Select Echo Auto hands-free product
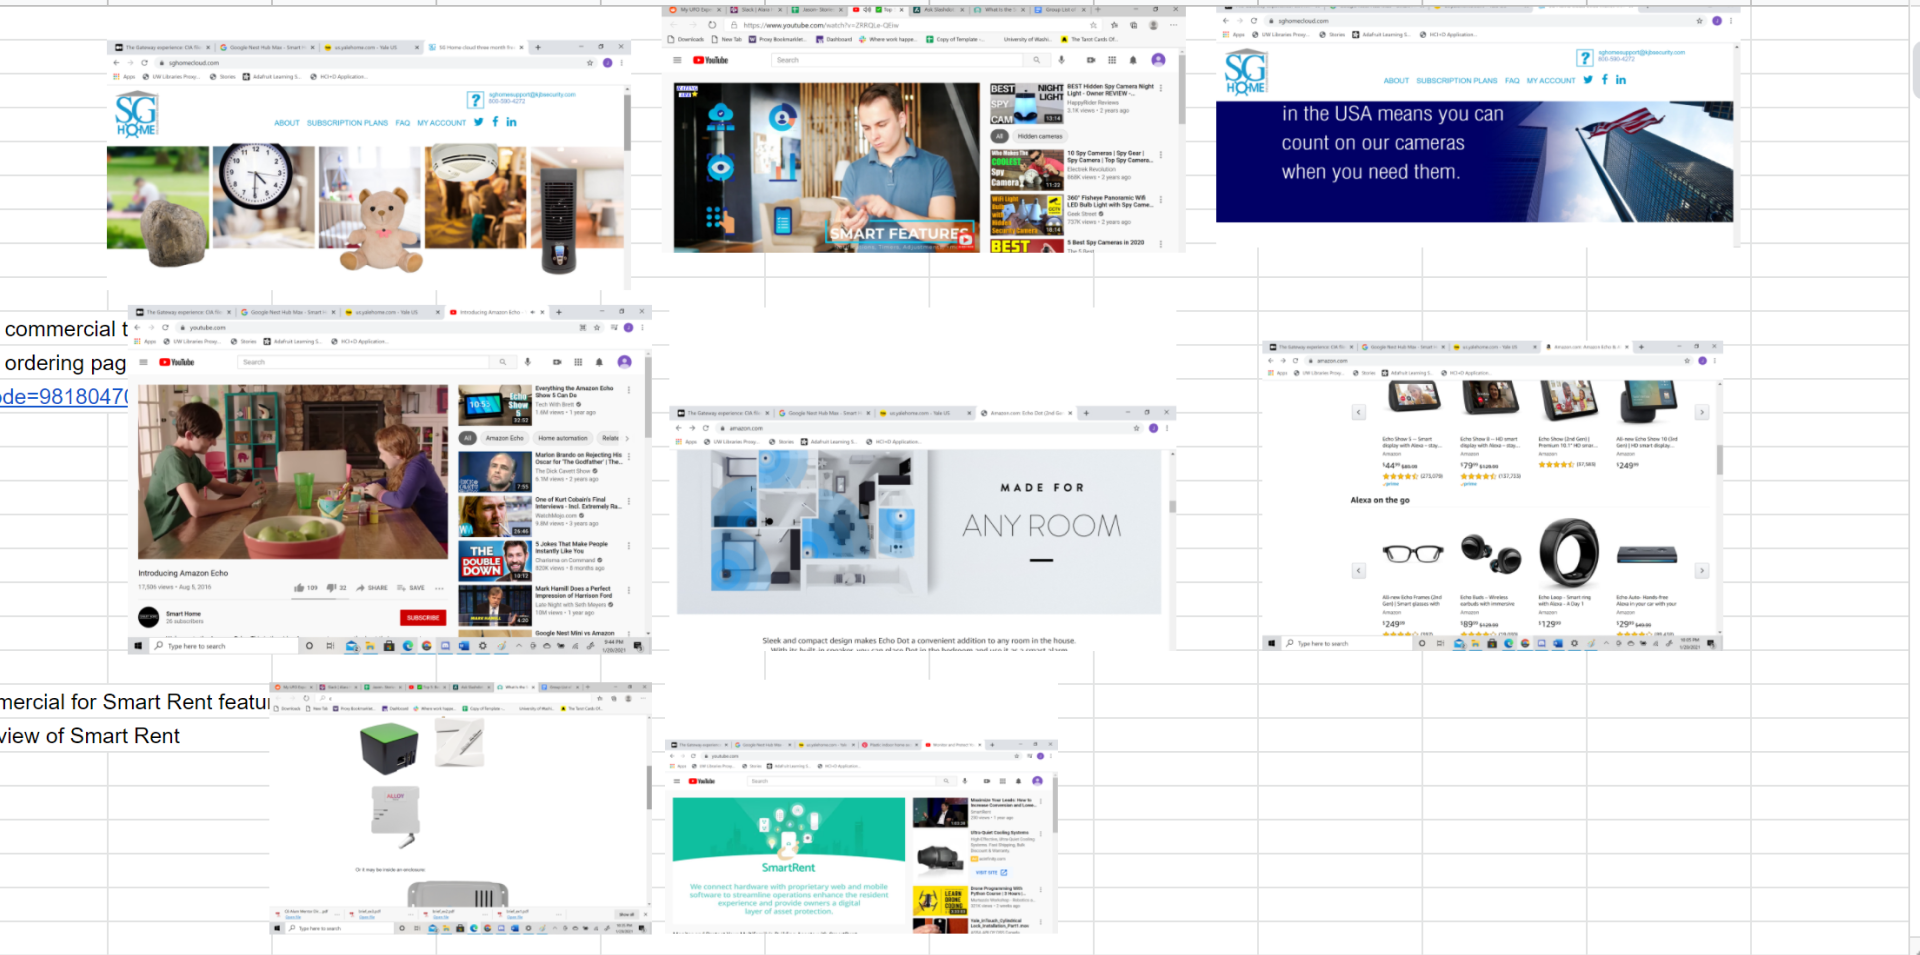Screen dimensions: 1920x955 click(x=1646, y=555)
